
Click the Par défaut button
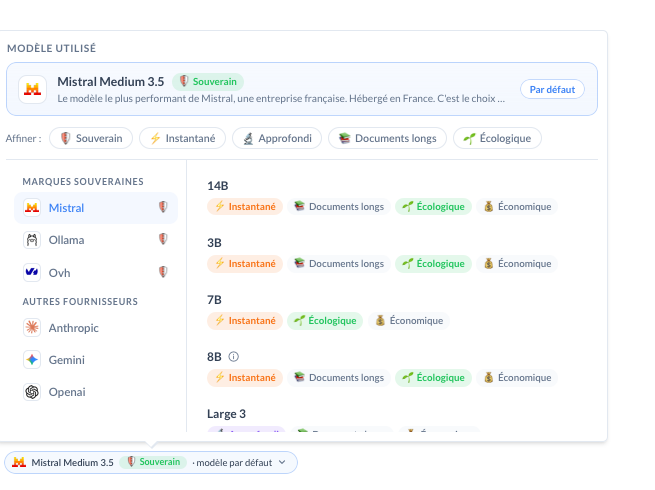point(552,89)
